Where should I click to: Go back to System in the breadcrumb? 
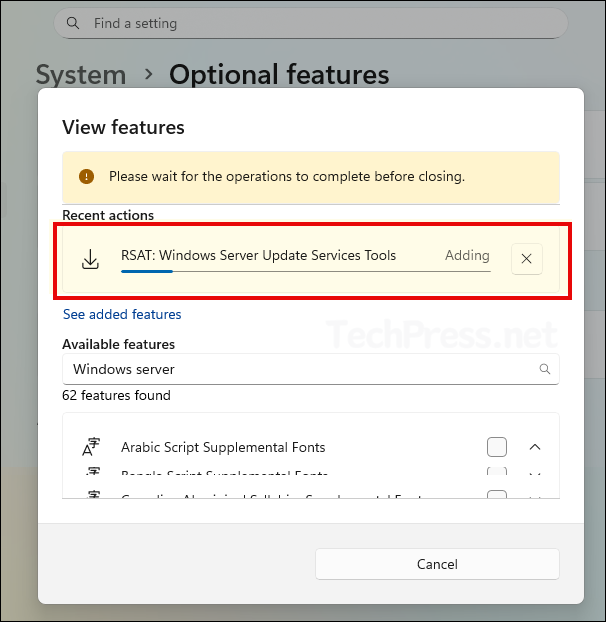pyautogui.click(x=81, y=74)
